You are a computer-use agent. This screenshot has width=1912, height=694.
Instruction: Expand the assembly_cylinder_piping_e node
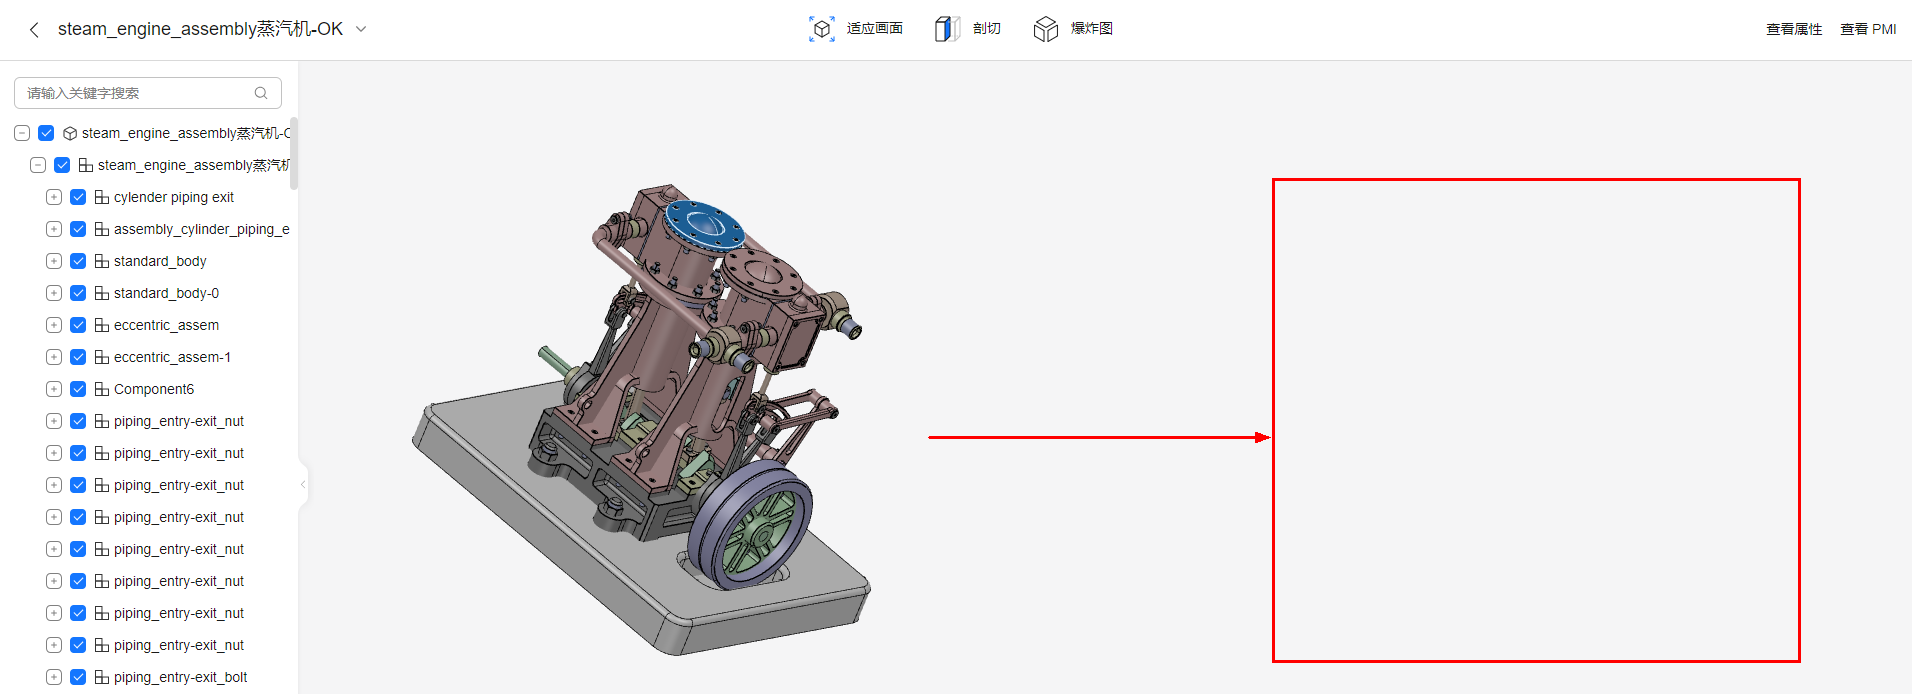pos(54,229)
